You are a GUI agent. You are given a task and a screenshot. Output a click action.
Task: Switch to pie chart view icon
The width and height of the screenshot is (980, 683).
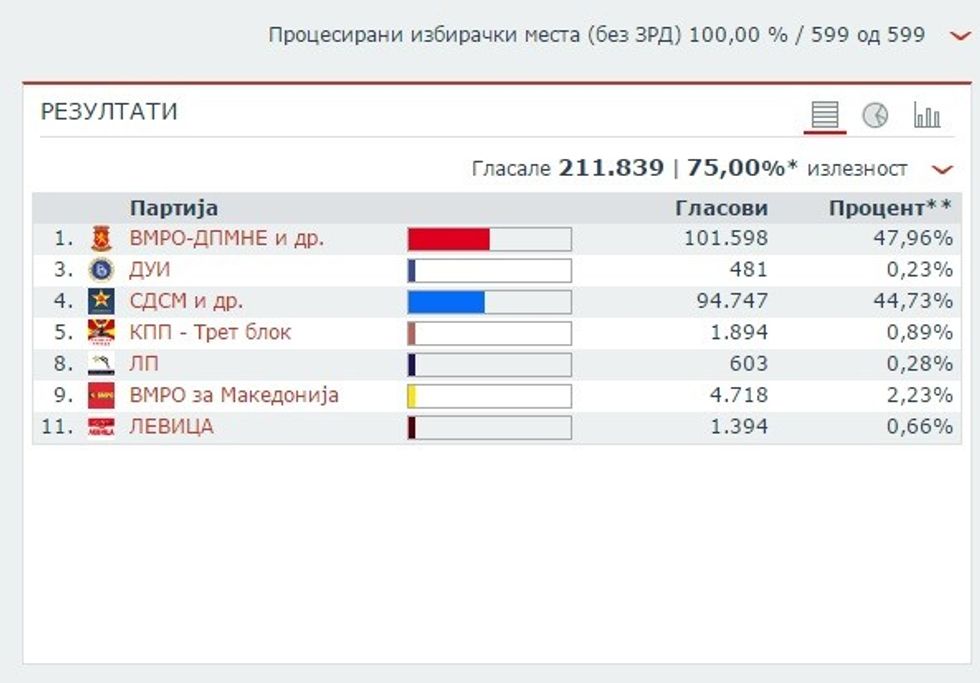click(875, 115)
